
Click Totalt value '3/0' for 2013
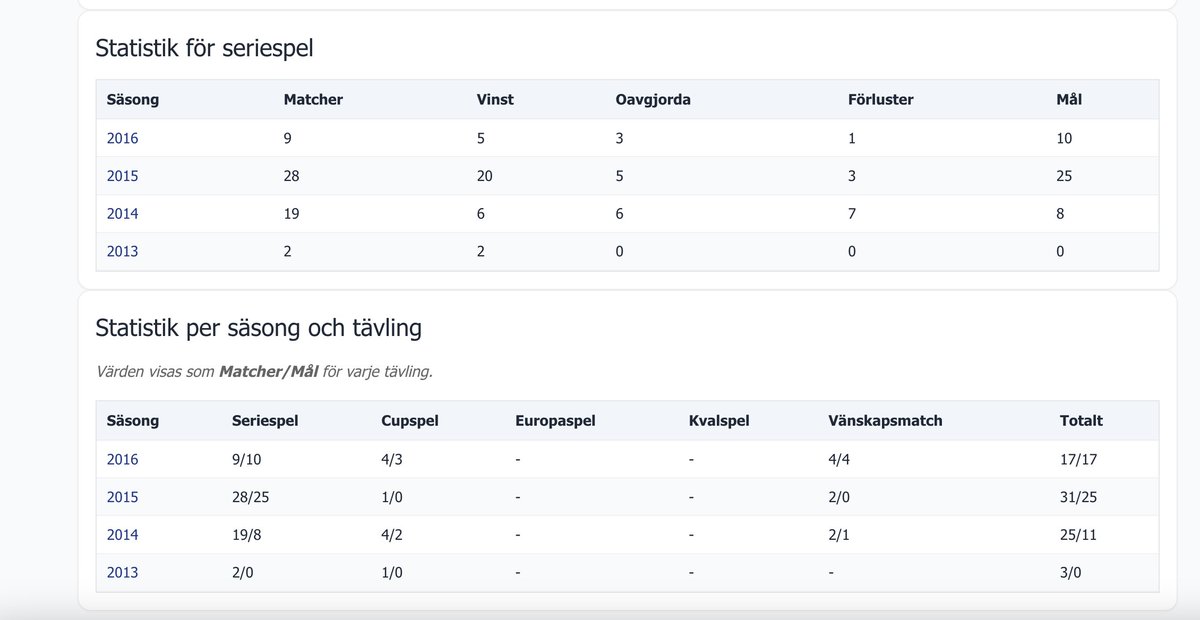point(1072,573)
